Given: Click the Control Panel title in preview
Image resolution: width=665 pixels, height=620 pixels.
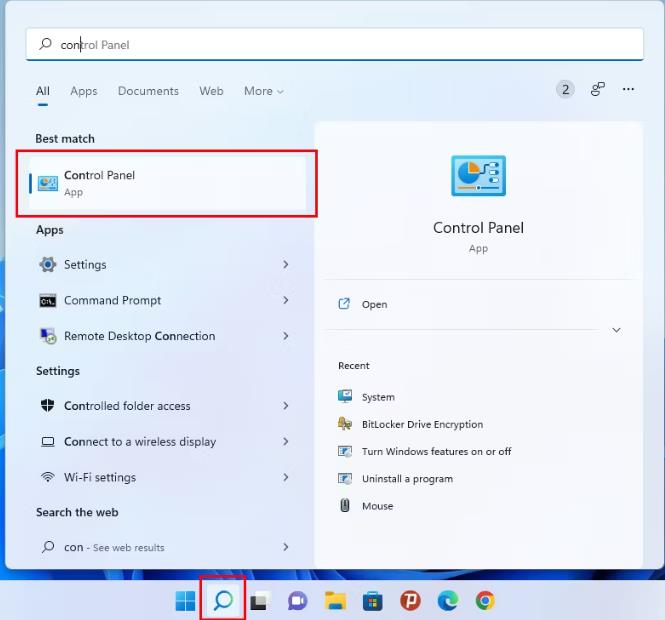Looking at the screenshot, I should coord(478,228).
